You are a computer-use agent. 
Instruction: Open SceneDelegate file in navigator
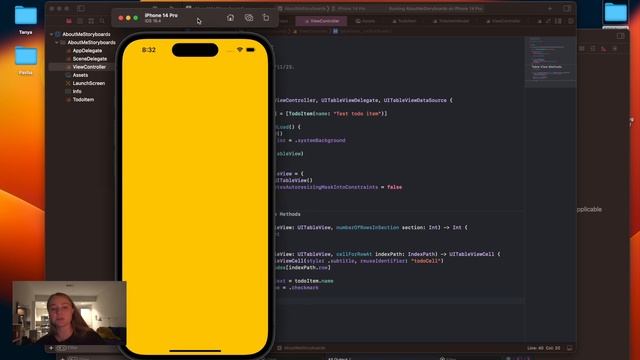tap(89, 59)
